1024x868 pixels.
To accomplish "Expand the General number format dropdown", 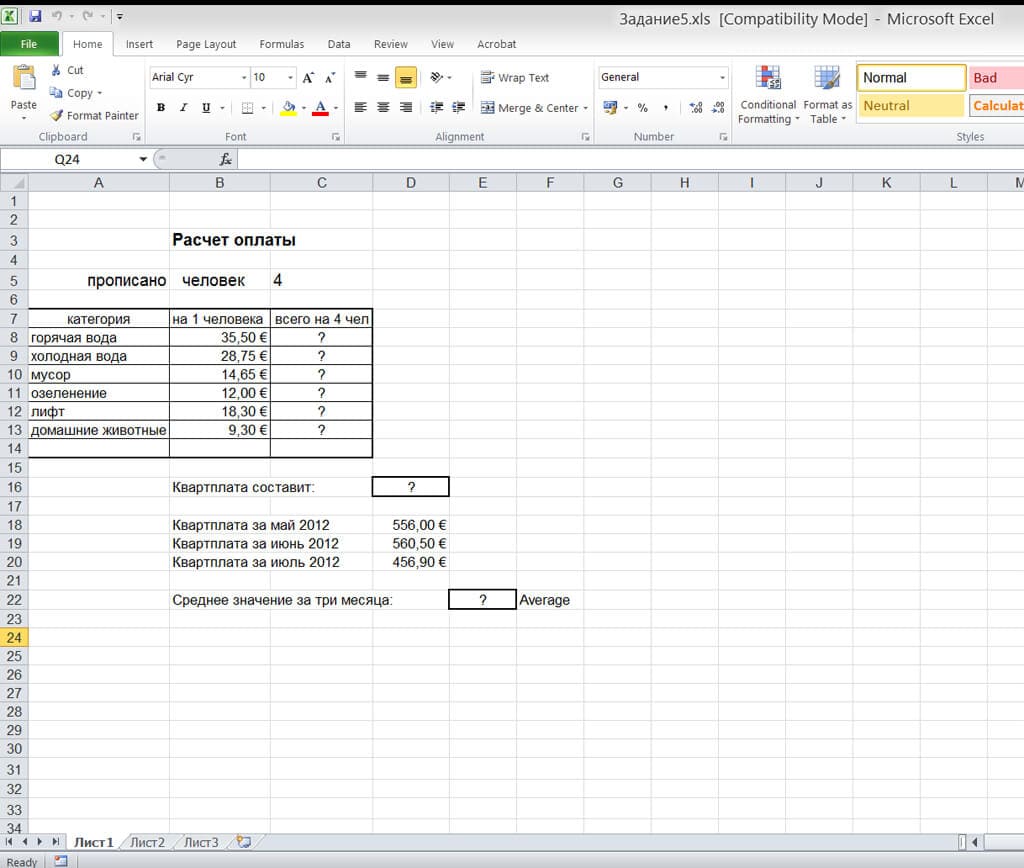I will [x=723, y=78].
